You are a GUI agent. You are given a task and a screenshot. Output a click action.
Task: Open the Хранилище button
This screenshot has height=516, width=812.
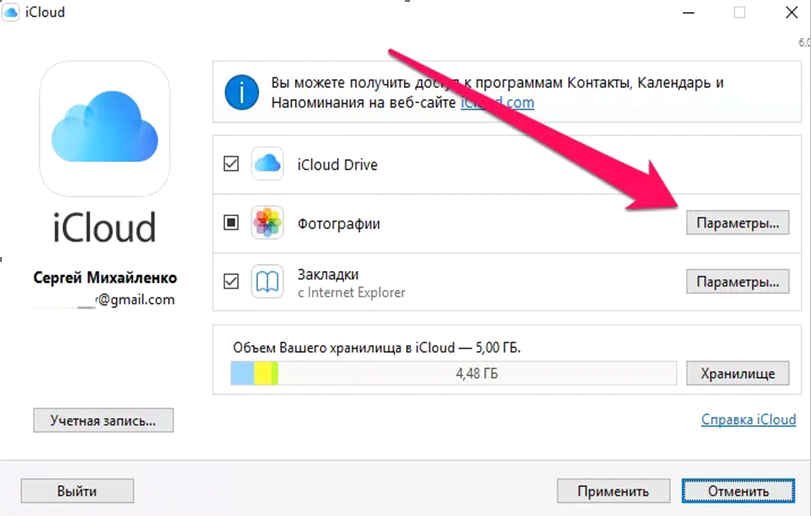pos(737,374)
